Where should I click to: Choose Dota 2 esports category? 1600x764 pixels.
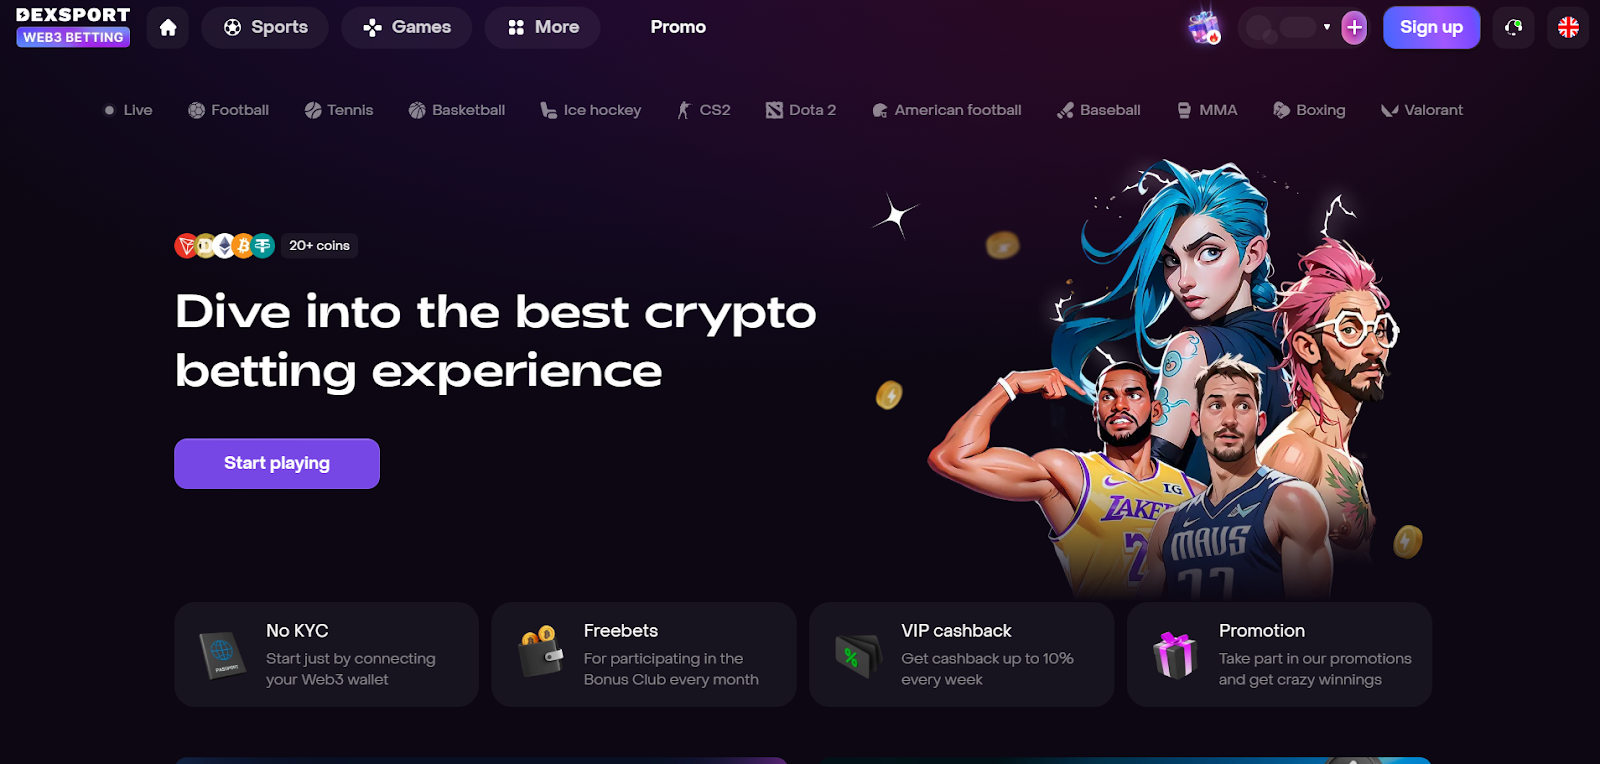[801, 110]
